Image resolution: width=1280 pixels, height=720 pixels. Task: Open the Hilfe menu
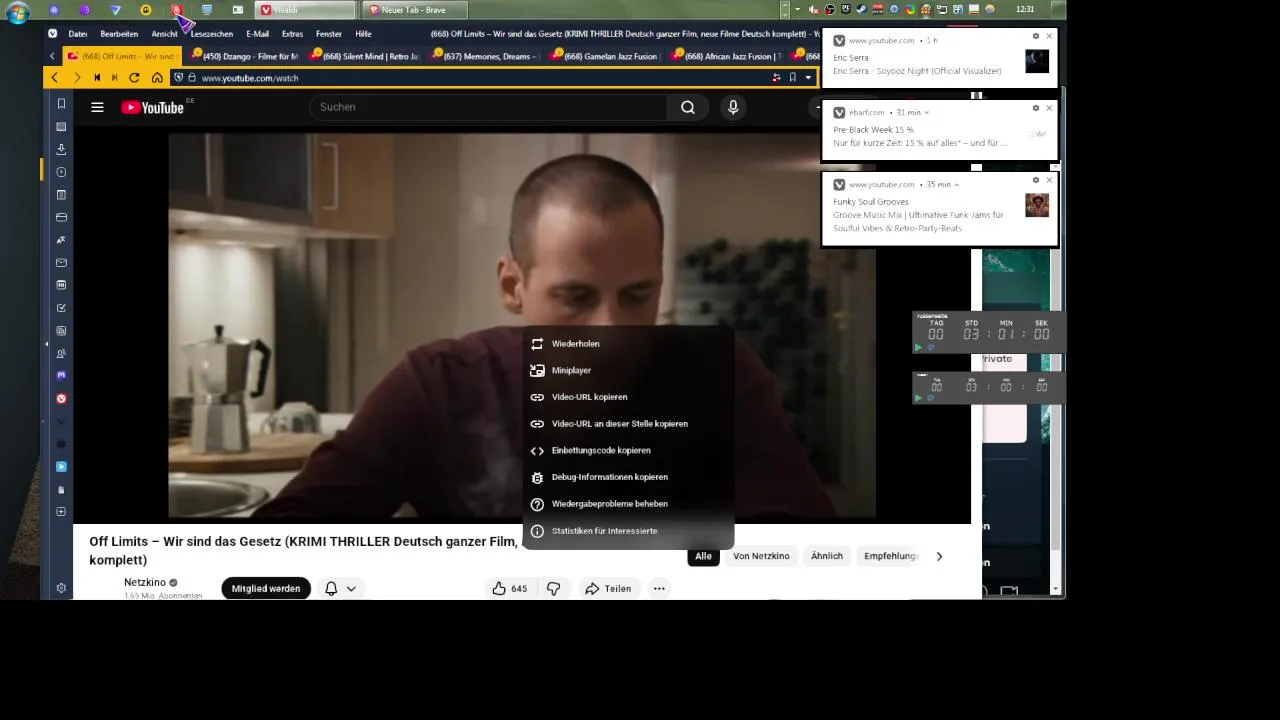pos(363,33)
